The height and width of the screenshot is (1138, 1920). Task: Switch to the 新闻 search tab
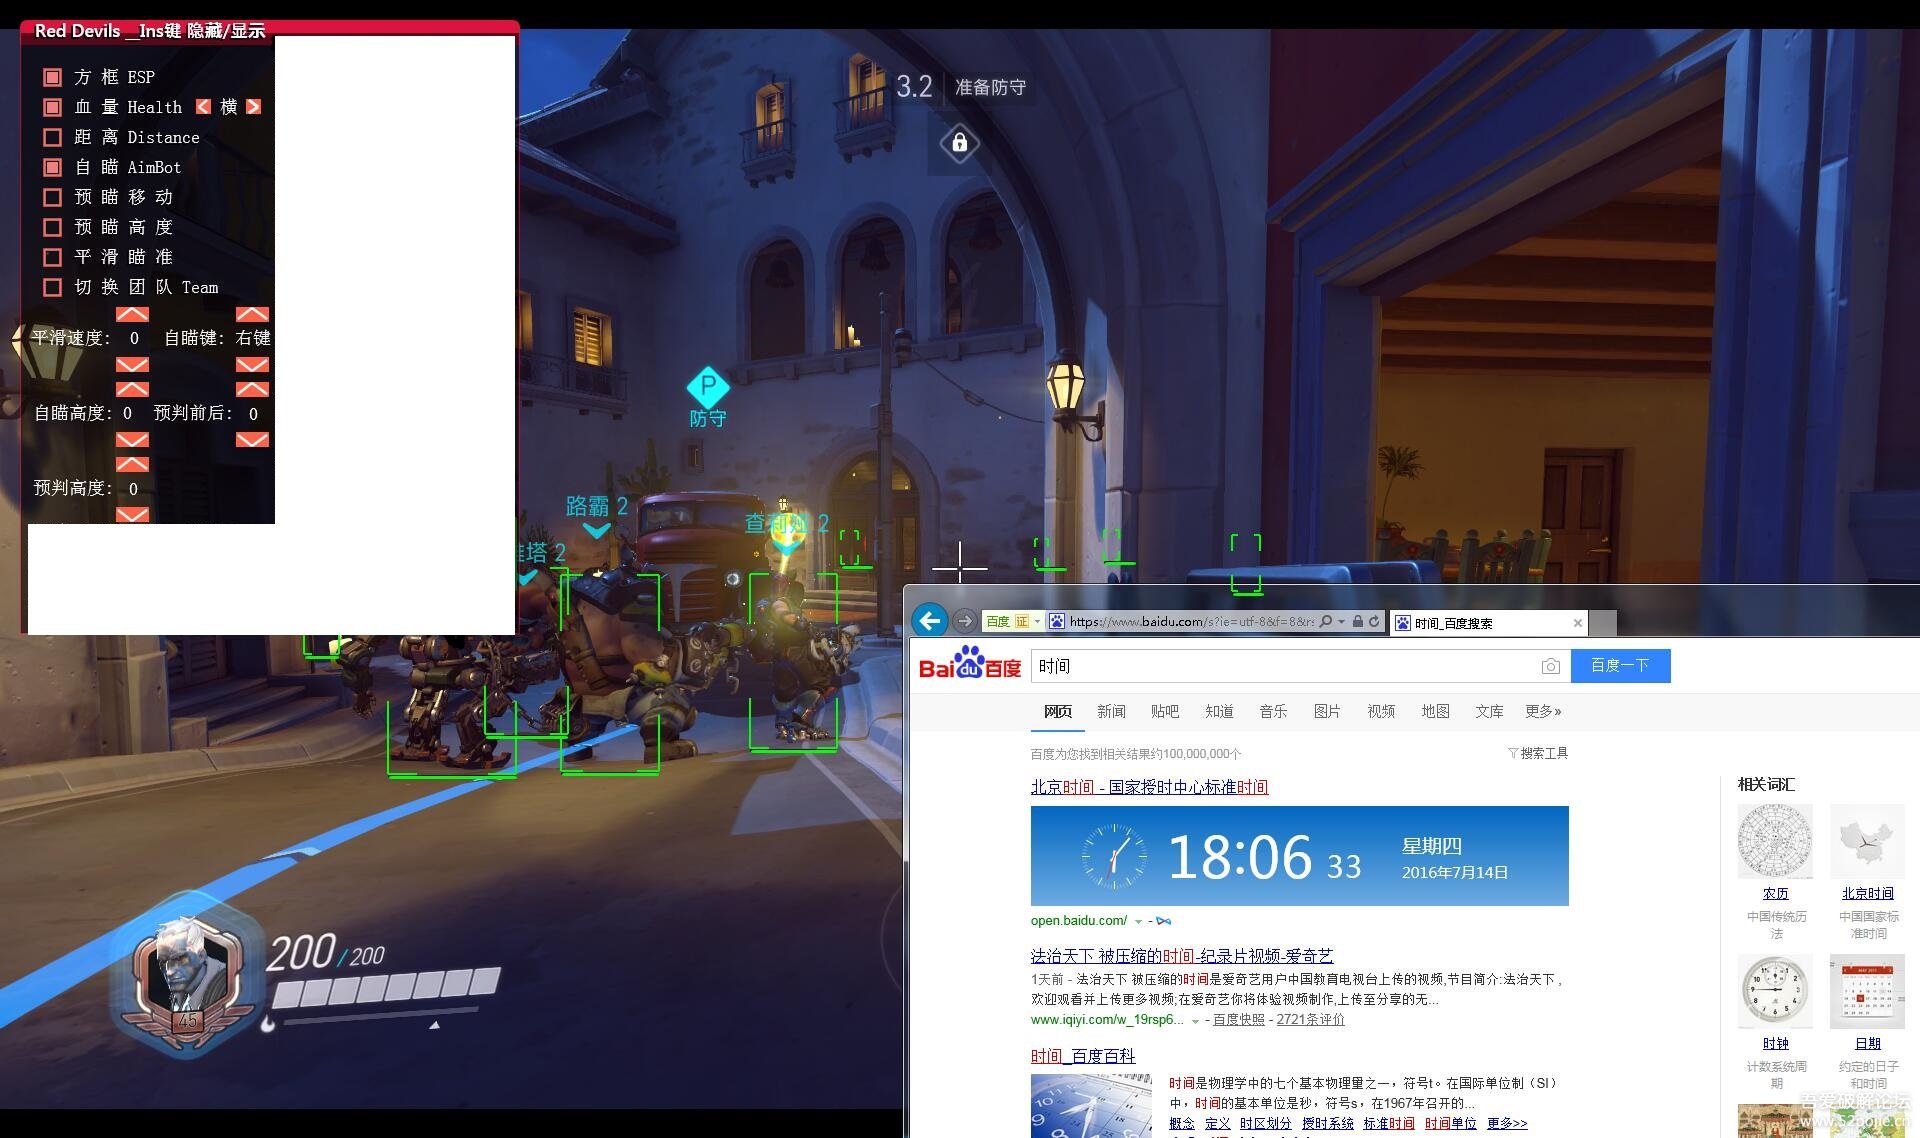point(1111,711)
